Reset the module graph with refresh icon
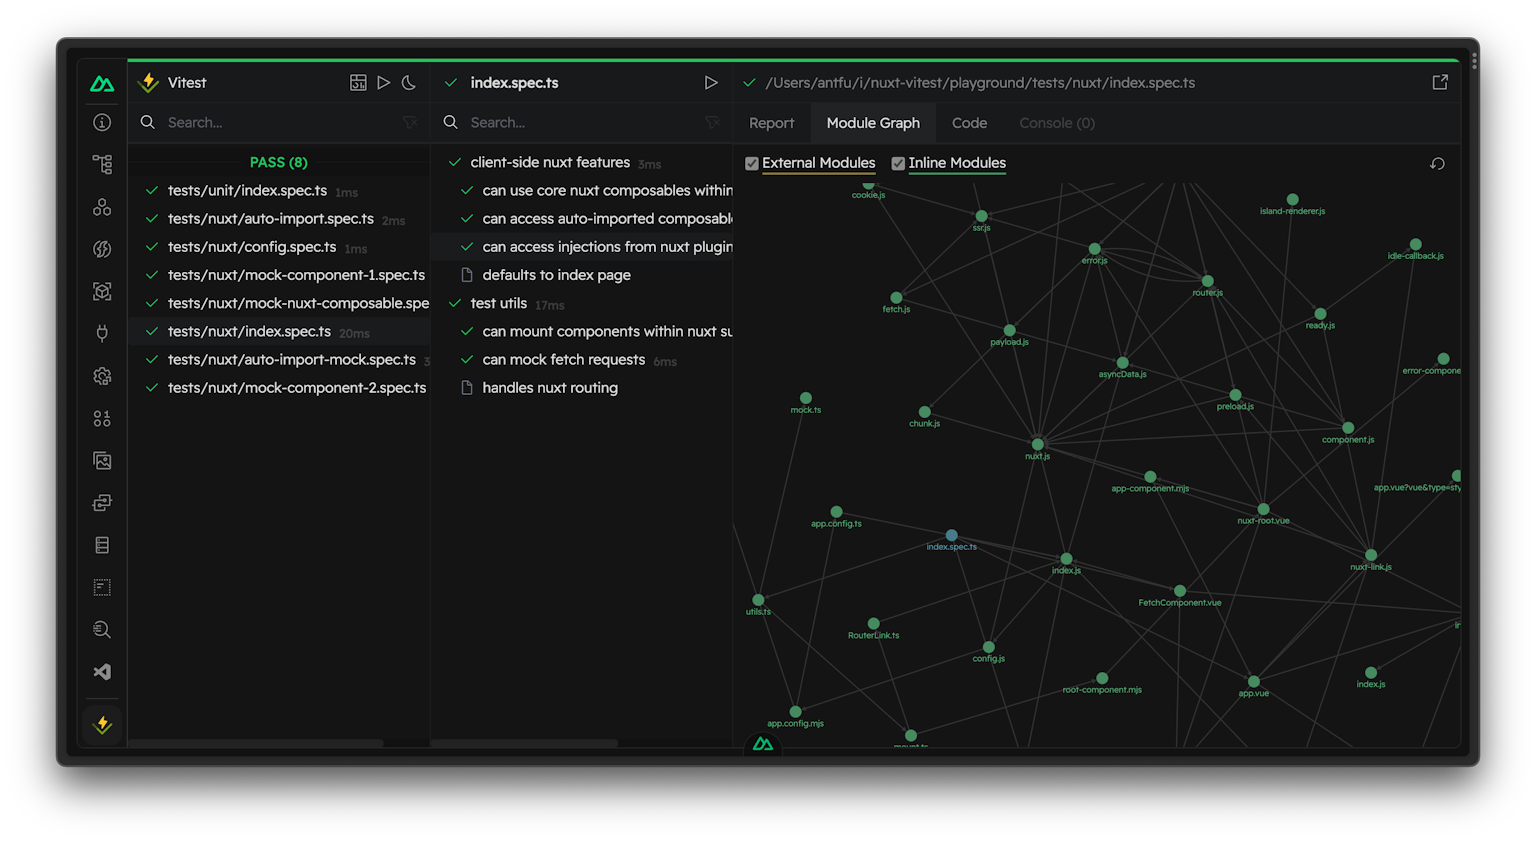 click(x=1437, y=164)
